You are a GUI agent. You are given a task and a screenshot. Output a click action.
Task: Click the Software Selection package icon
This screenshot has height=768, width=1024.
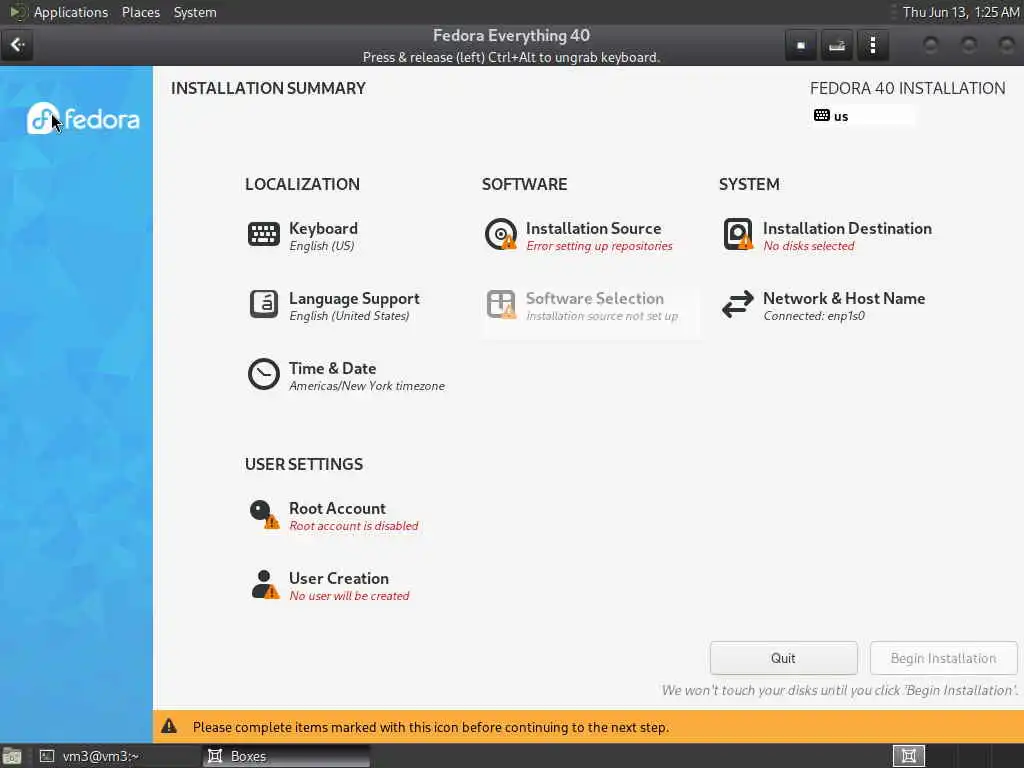501,304
